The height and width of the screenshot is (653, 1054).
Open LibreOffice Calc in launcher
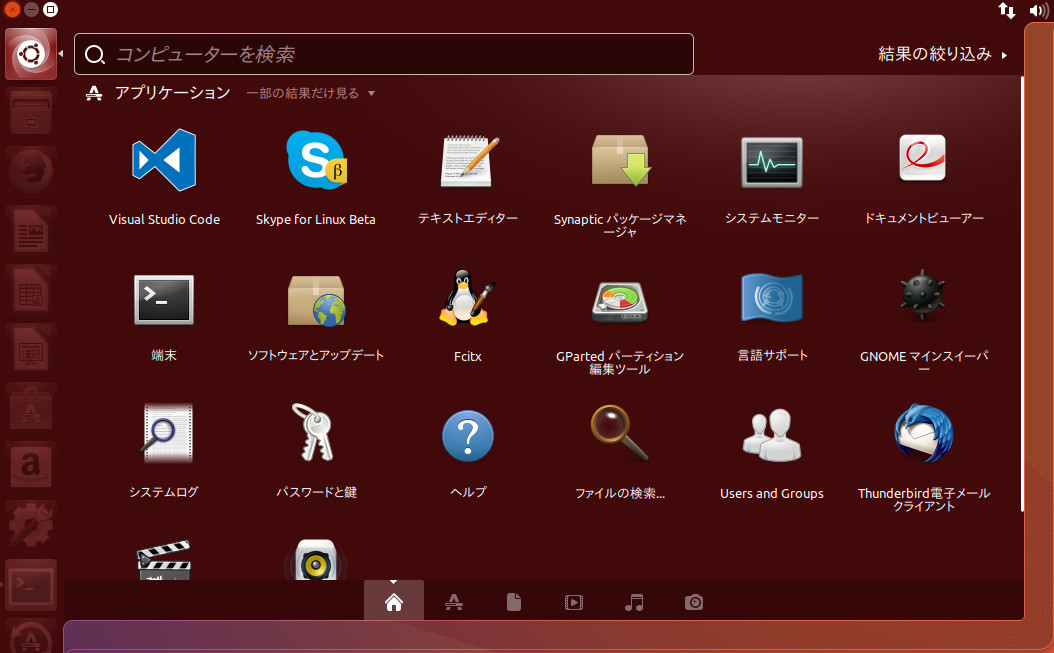31,289
